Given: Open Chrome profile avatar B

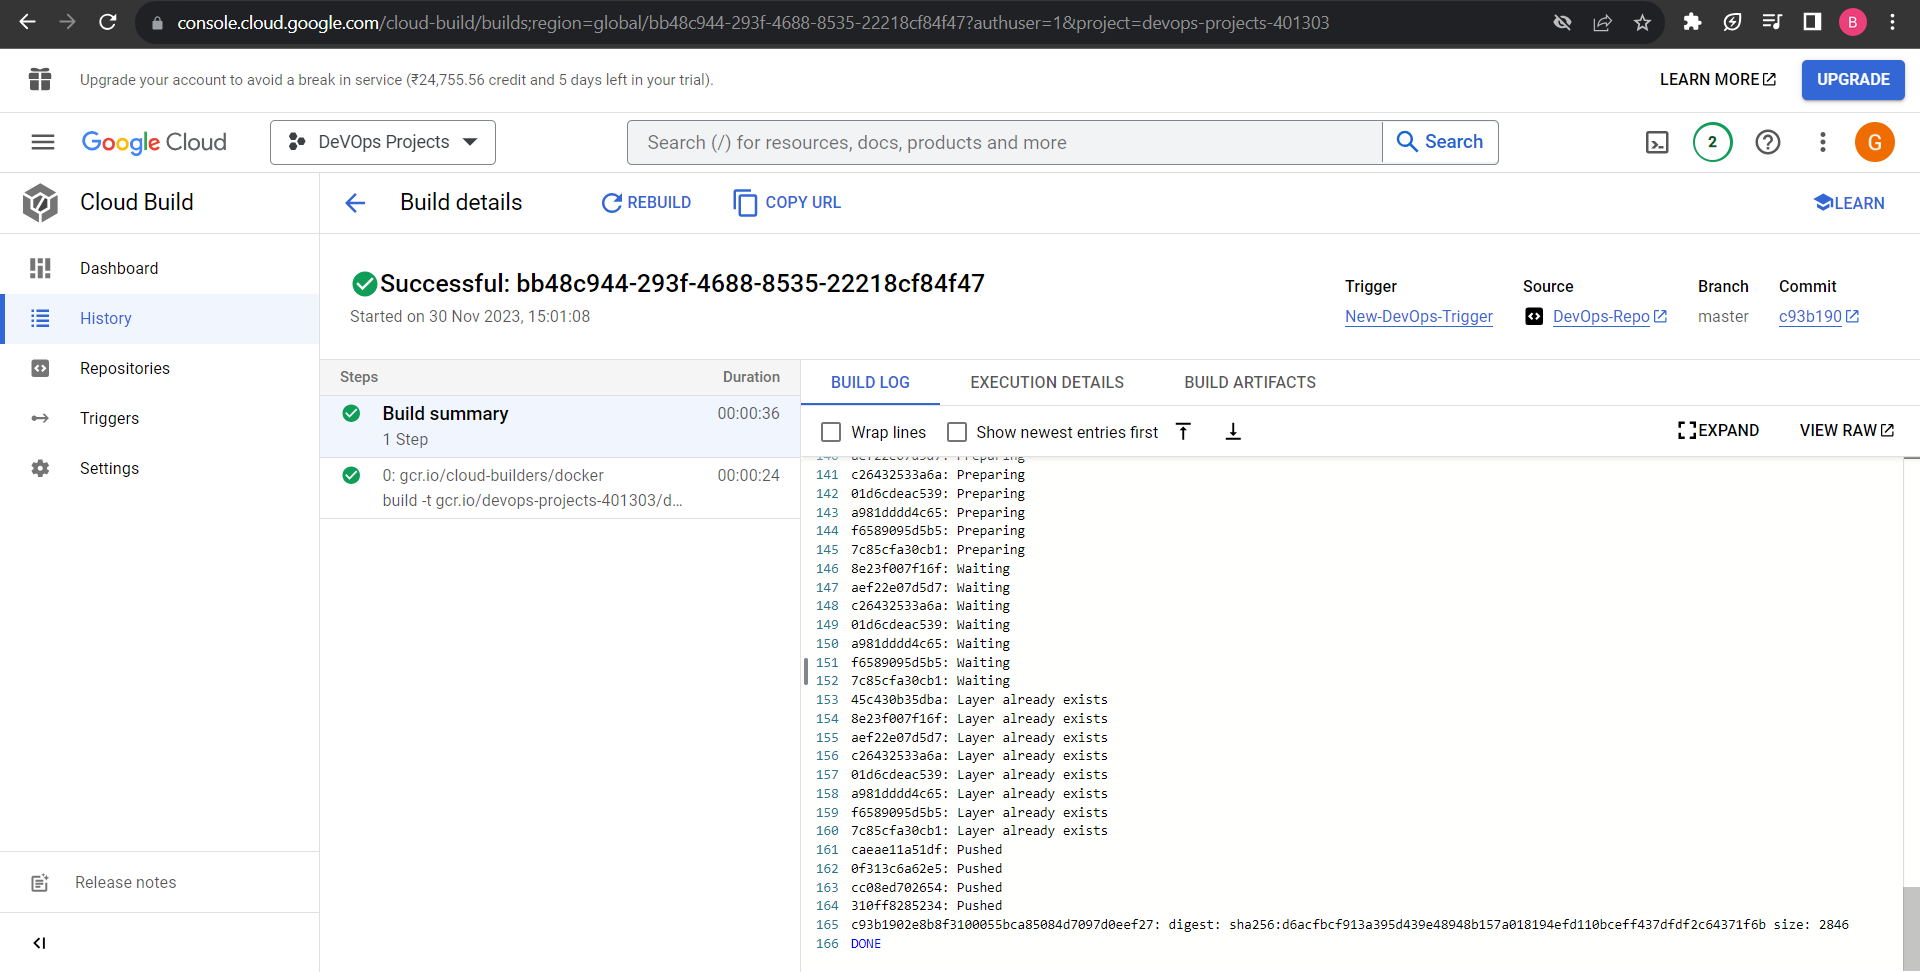Looking at the screenshot, I should coord(1852,22).
